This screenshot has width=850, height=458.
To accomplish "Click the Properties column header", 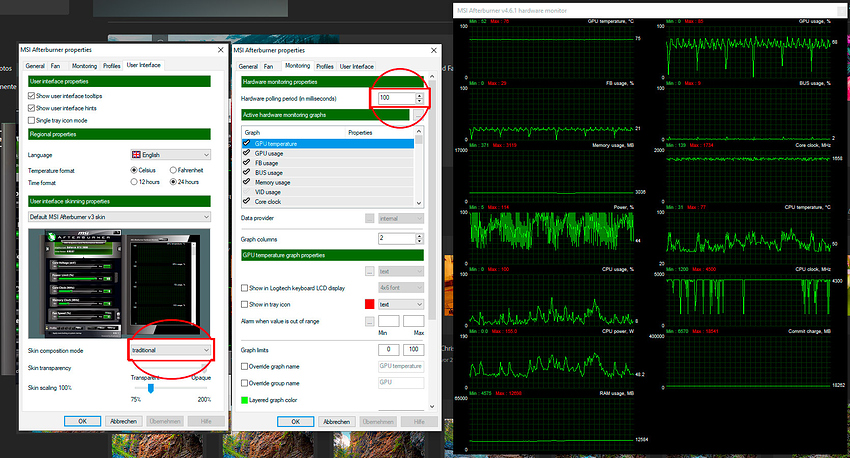I will [x=379, y=132].
